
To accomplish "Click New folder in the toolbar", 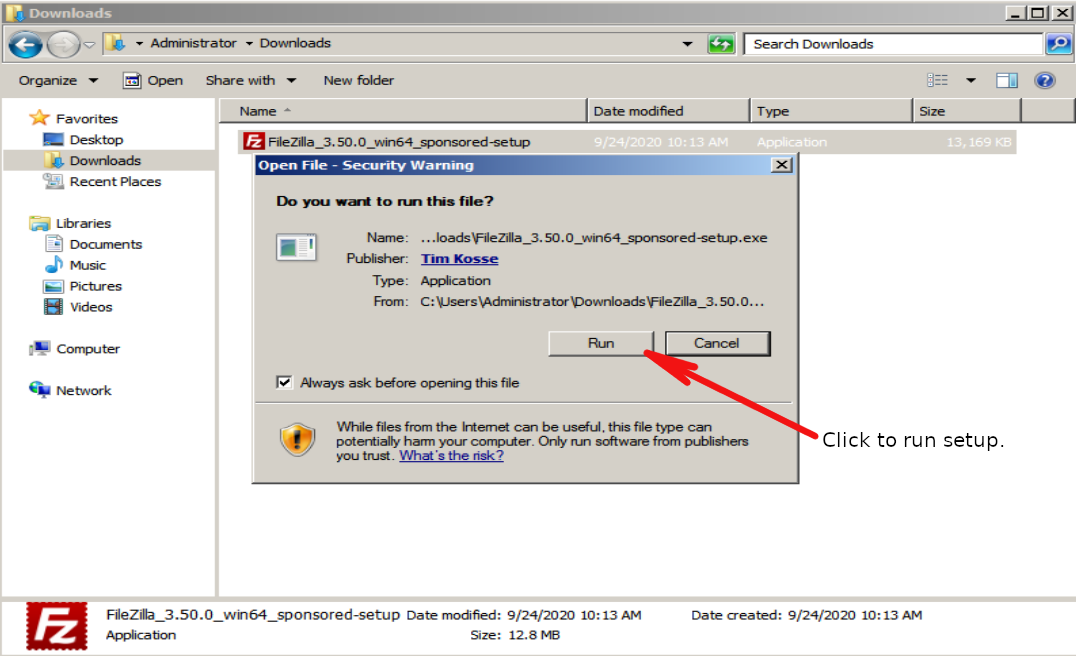I will [358, 80].
